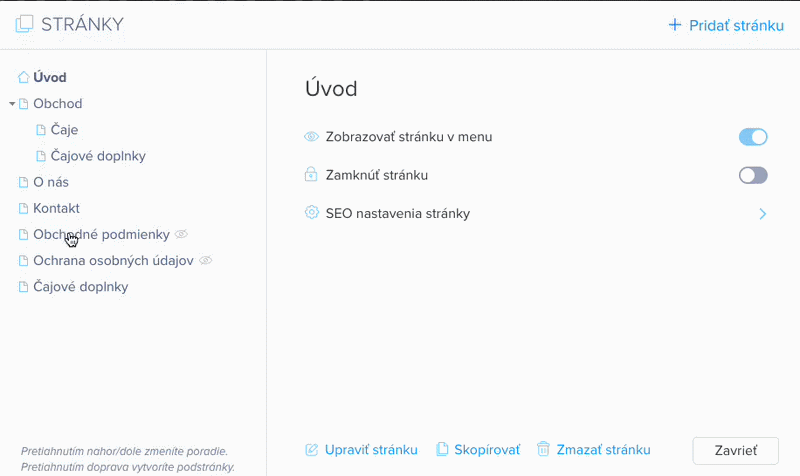This screenshot has width=800, height=476.
Task: Click the plus icon to add page
Action: [x=674, y=25]
